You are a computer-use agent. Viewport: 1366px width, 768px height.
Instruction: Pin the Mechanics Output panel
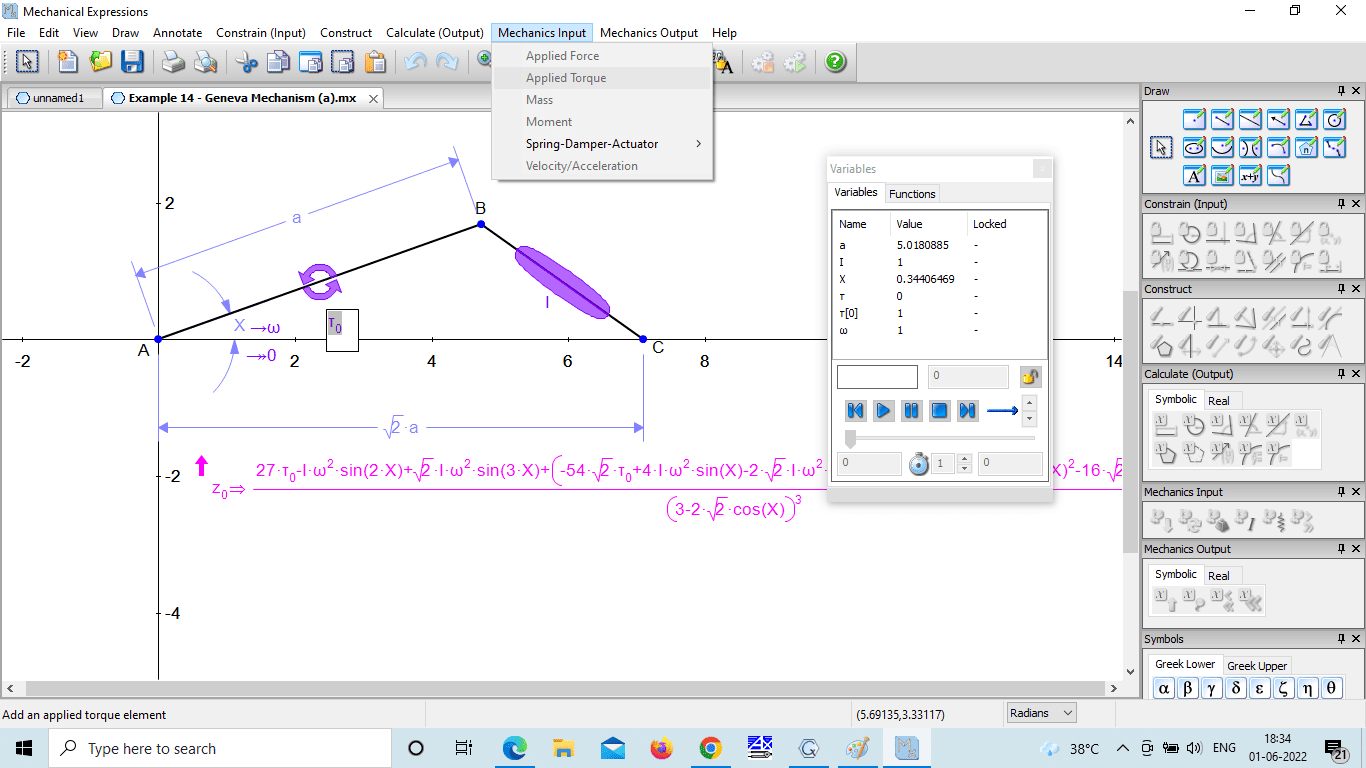[x=1341, y=549]
